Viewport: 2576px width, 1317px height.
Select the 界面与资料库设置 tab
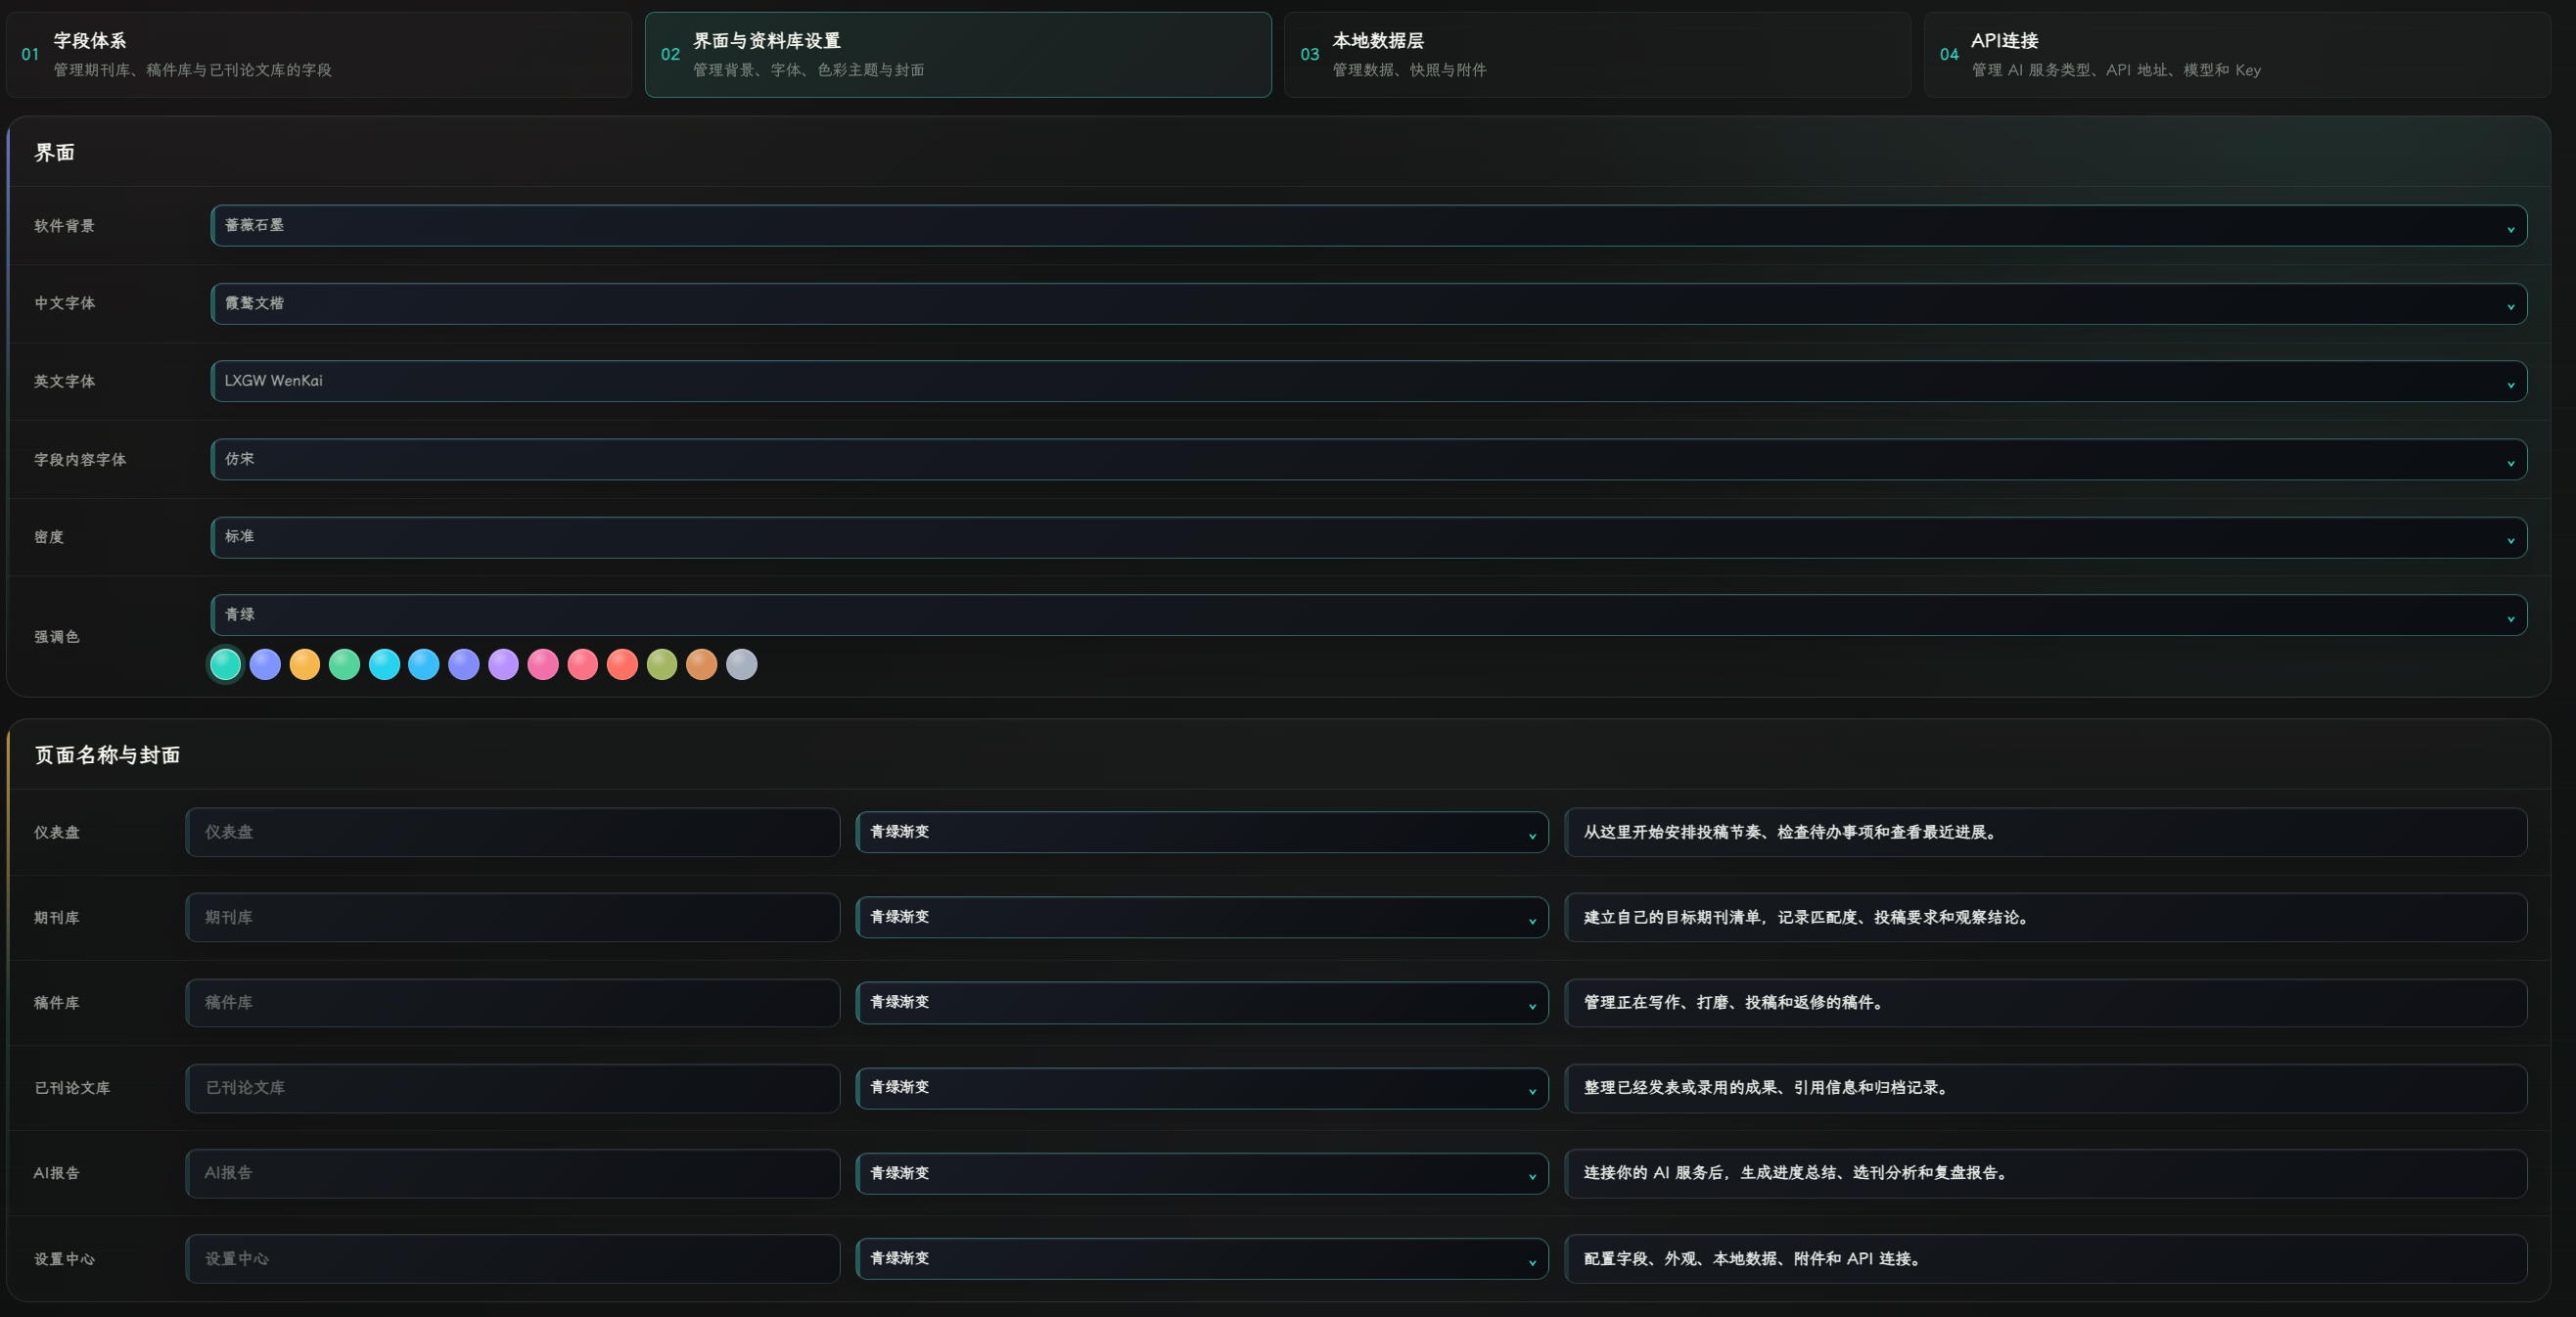(958, 55)
